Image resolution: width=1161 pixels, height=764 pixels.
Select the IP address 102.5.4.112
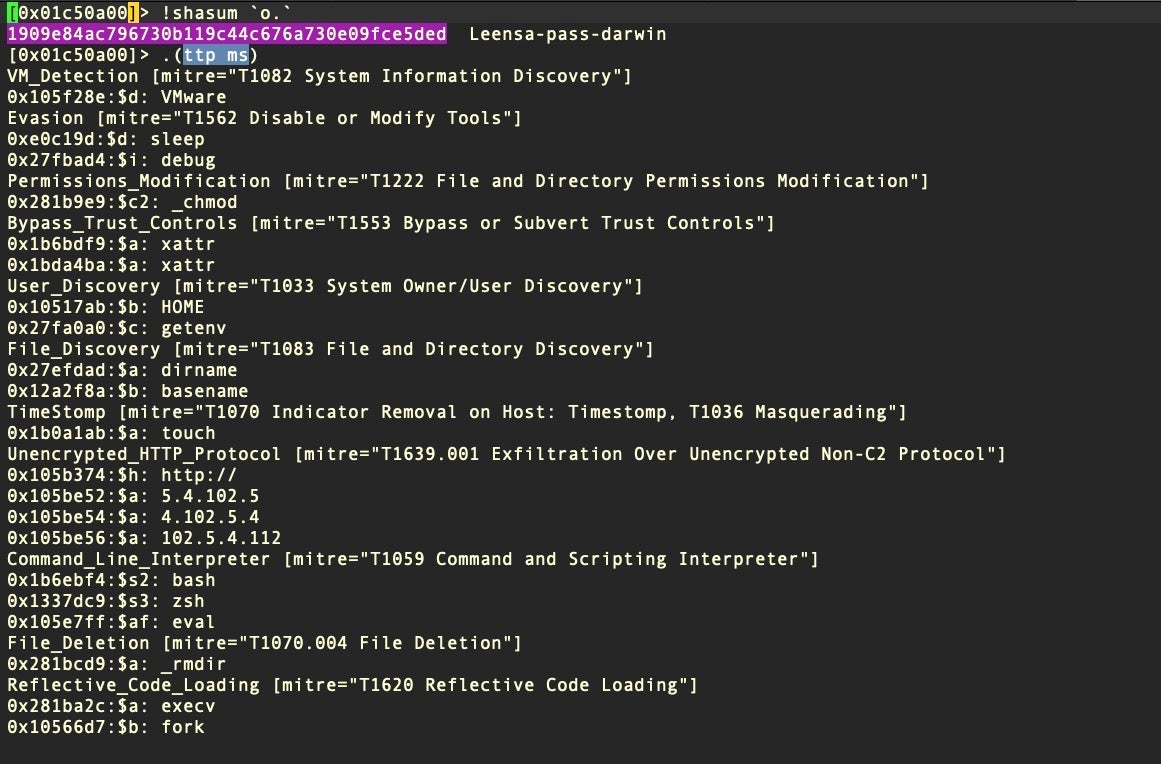pyautogui.click(x=220, y=538)
